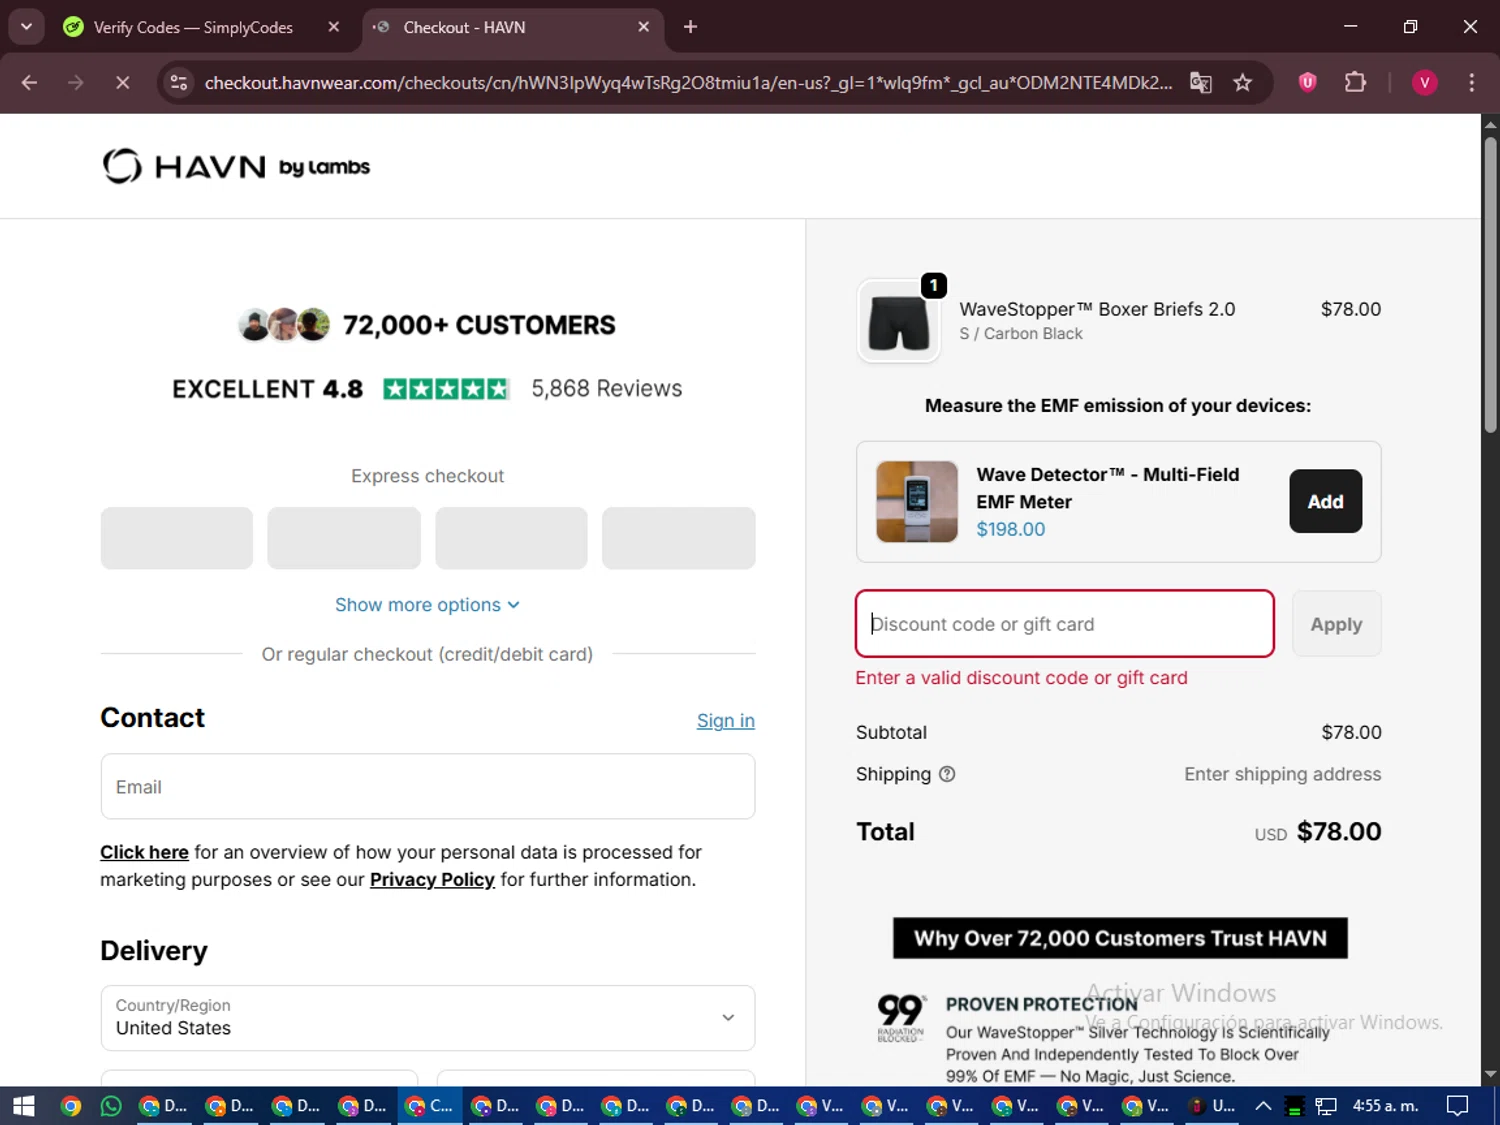Click the address bar URL
The width and height of the screenshot is (1500, 1125).
pos(688,82)
